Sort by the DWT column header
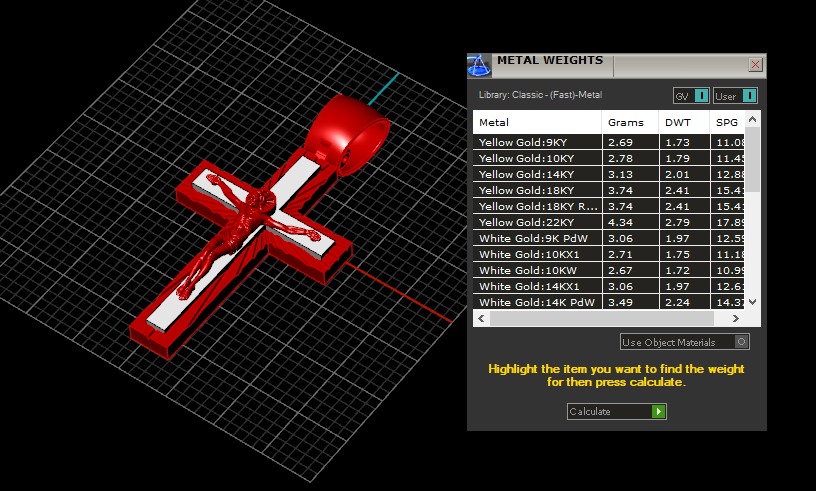This screenshot has width=816, height=491. point(684,122)
